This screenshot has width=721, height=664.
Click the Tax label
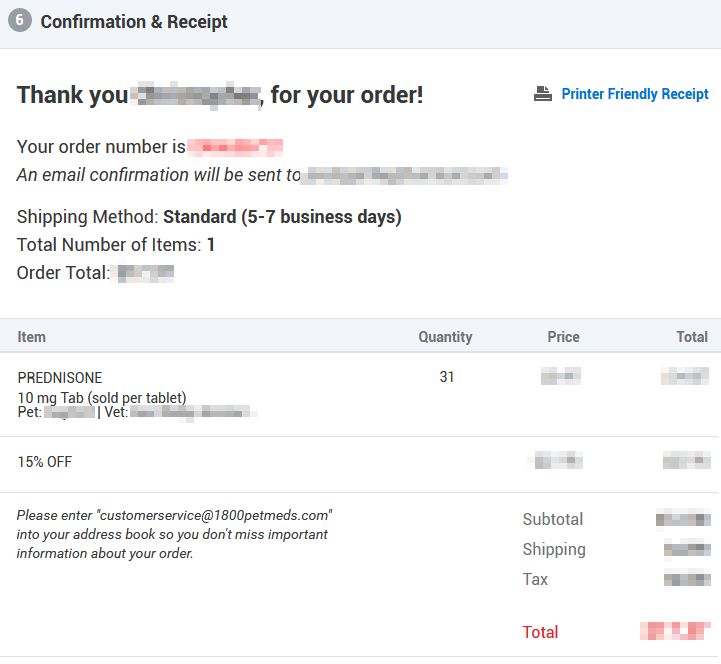(x=535, y=579)
